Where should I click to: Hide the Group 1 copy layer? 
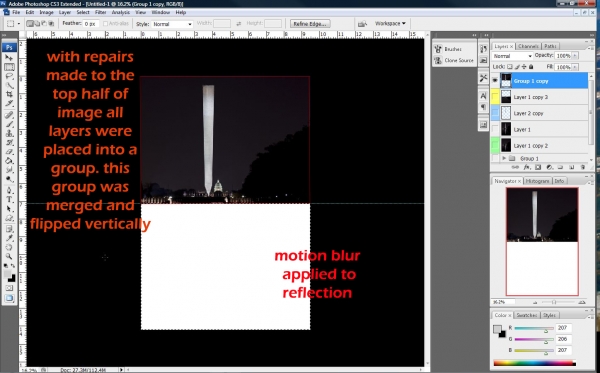tap(495, 81)
